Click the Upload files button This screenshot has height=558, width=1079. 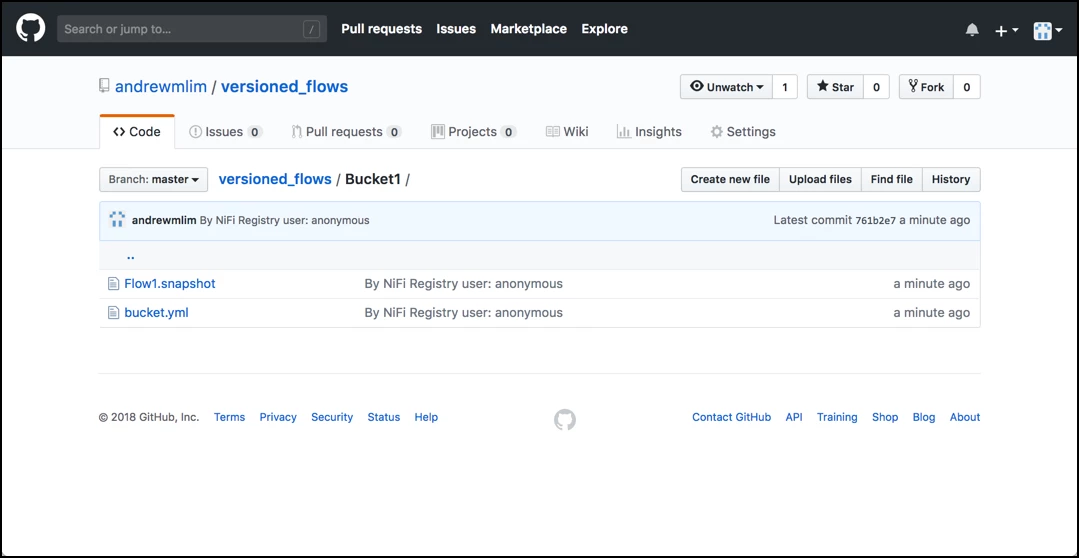pyautogui.click(x=820, y=179)
